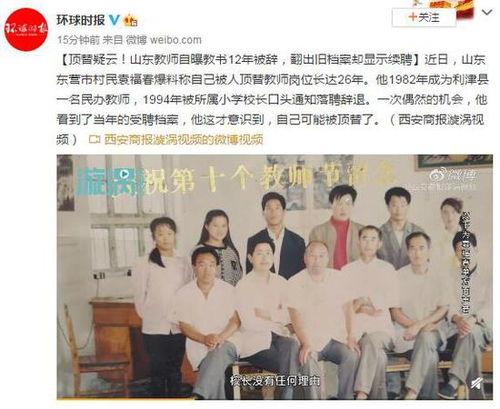Click the circular play icon on video
The height and width of the screenshot is (409, 500).
(124, 174)
